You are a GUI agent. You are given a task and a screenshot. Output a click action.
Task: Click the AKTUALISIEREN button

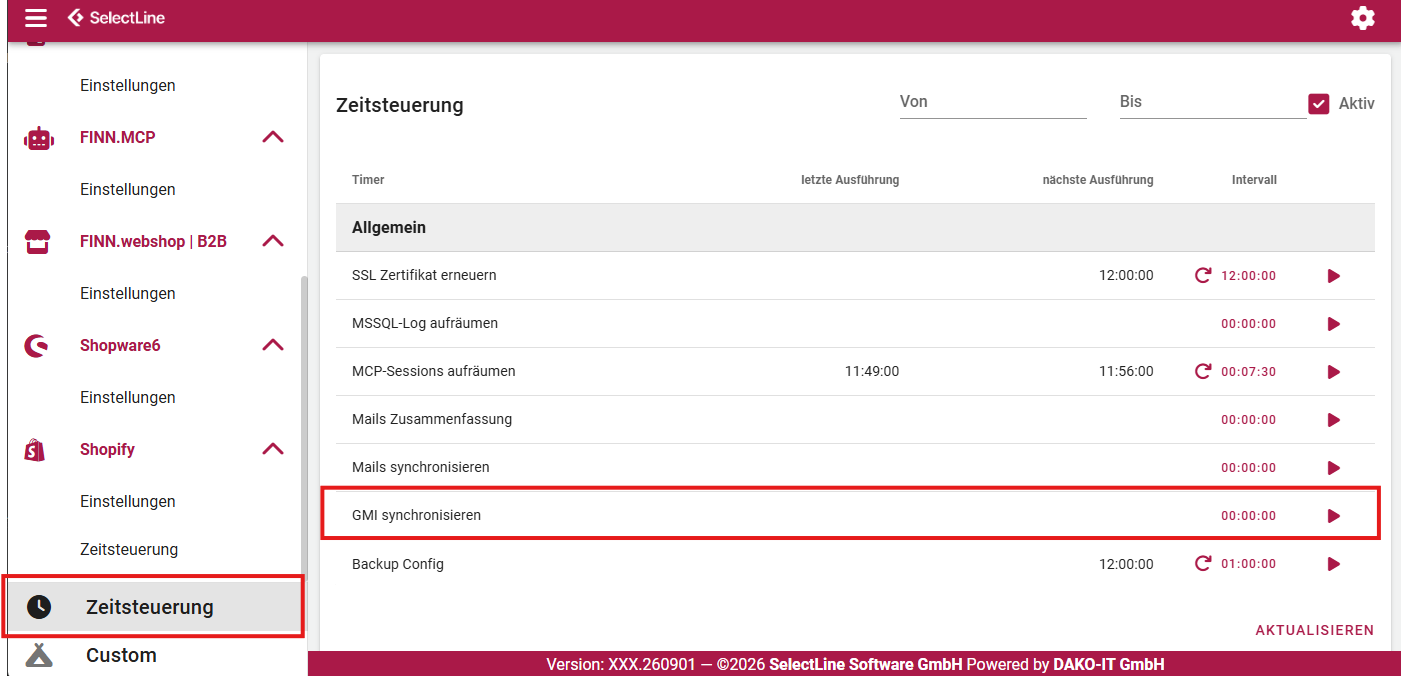coord(1315,630)
